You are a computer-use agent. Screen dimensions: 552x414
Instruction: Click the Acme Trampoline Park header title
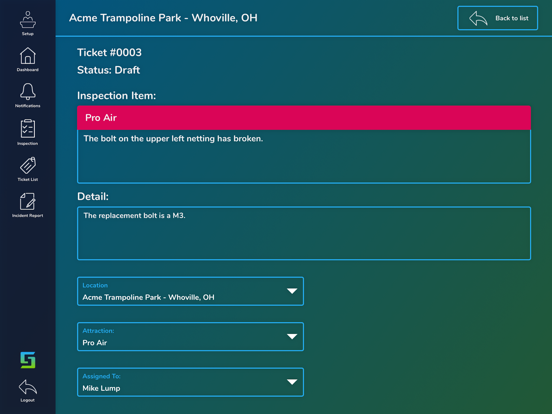point(163,18)
